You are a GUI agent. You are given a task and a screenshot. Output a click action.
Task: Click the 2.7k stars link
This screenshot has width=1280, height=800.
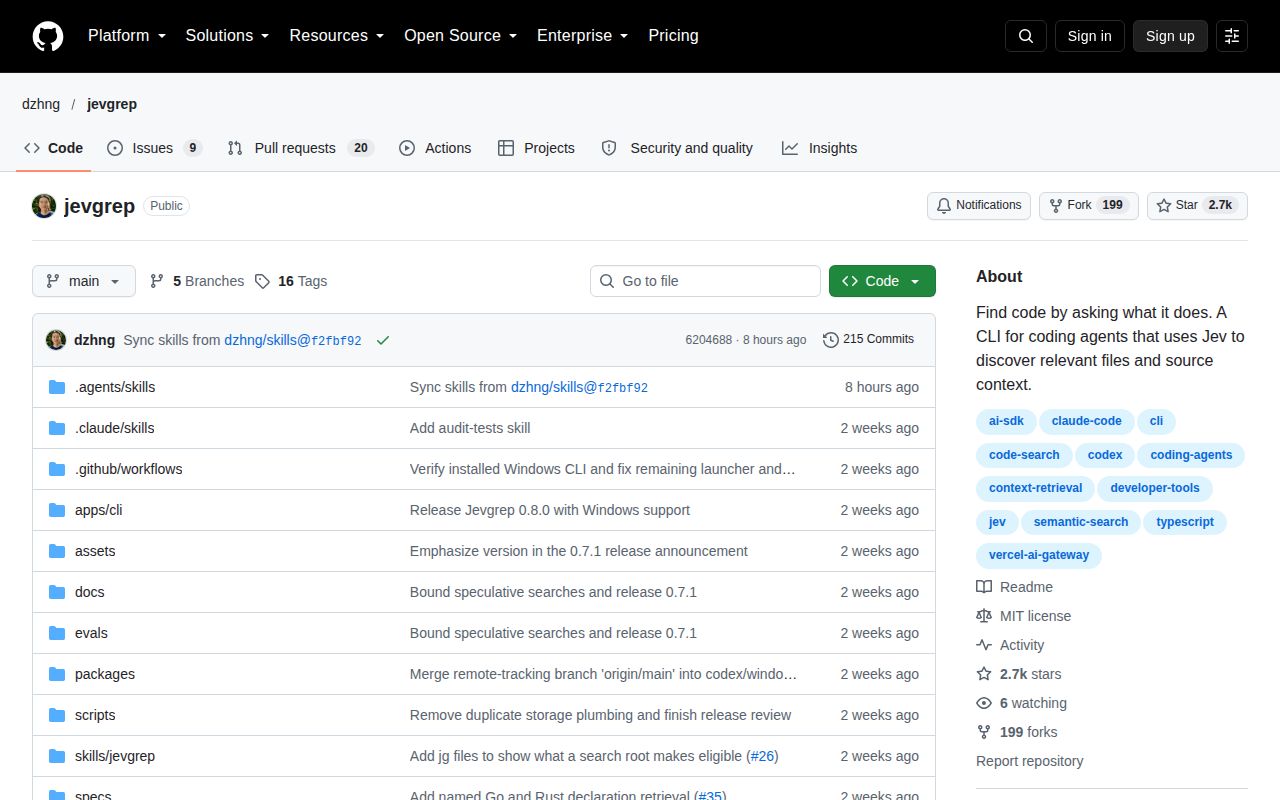pyautogui.click(x=1019, y=674)
